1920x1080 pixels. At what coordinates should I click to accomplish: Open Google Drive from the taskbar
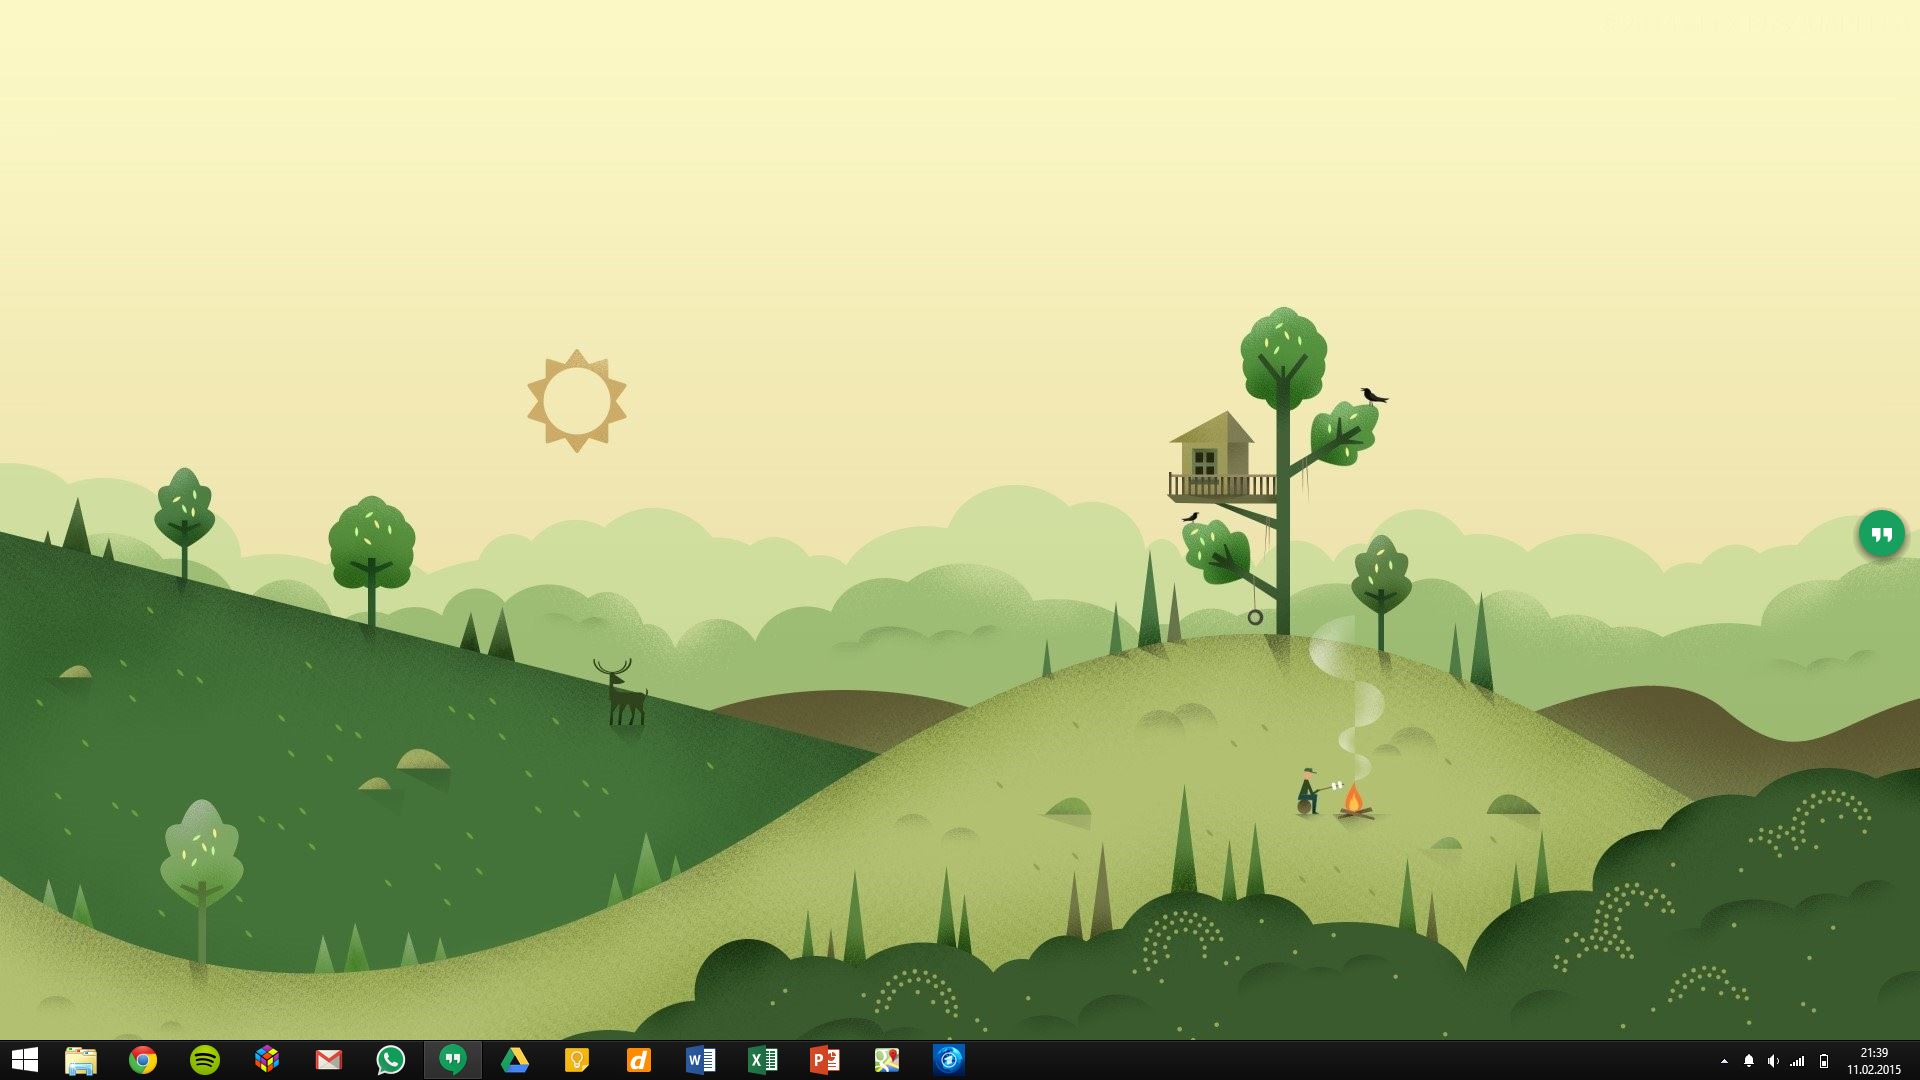515,1060
